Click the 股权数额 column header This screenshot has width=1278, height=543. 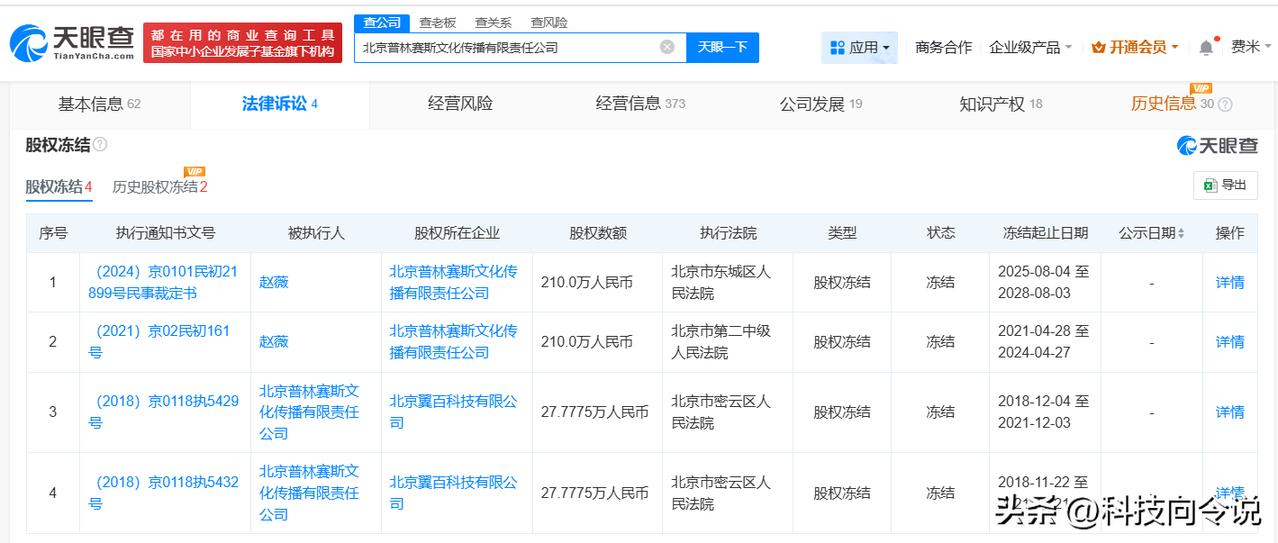[598, 233]
